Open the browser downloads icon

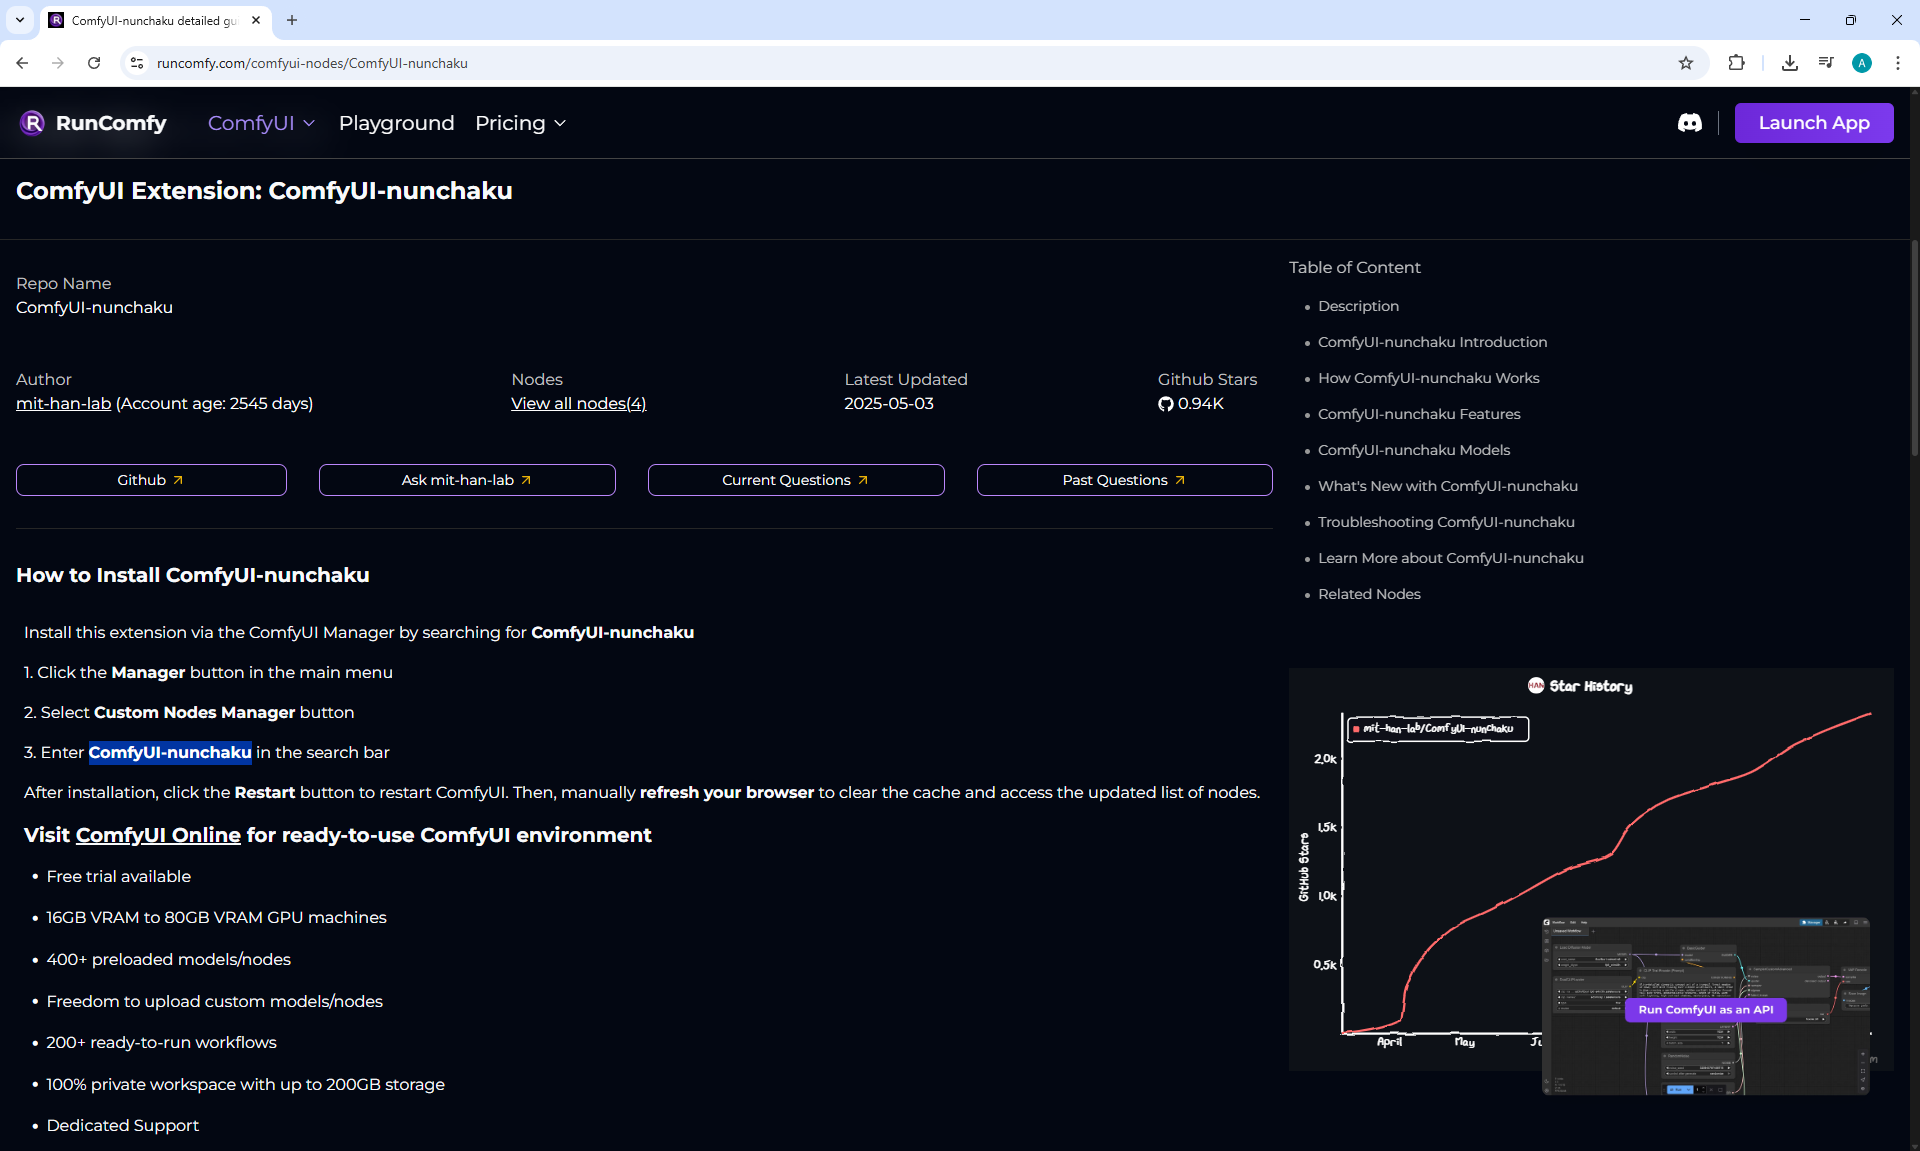[1789, 63]
